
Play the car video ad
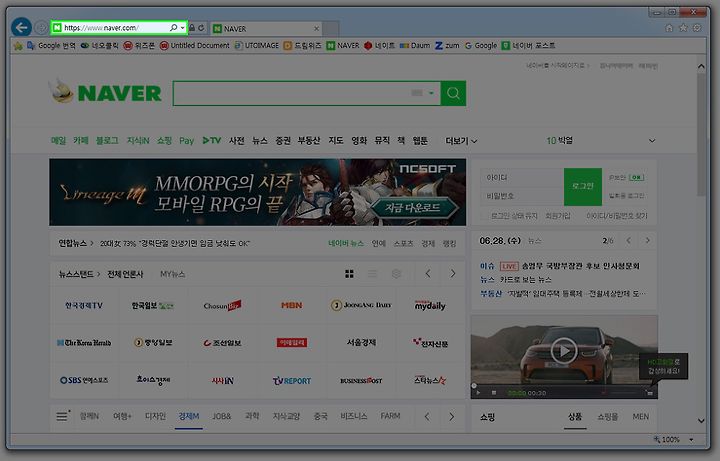click(563, 351)
